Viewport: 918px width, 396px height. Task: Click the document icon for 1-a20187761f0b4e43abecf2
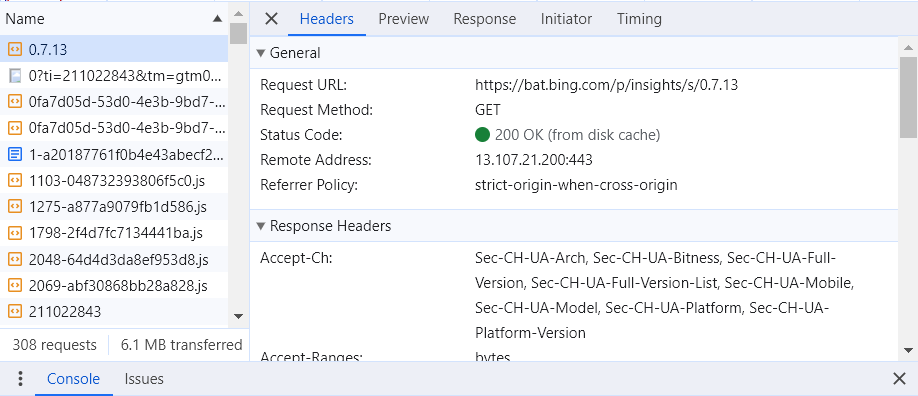[x=15, y=155]
